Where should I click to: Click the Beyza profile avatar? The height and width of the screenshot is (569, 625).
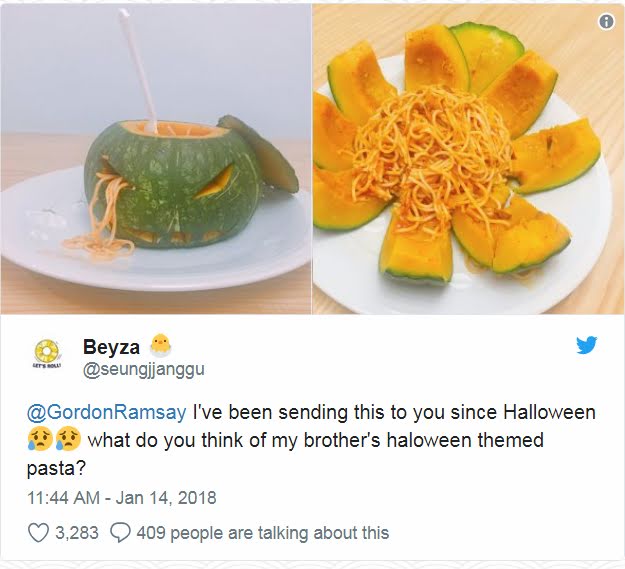(47, 353)
